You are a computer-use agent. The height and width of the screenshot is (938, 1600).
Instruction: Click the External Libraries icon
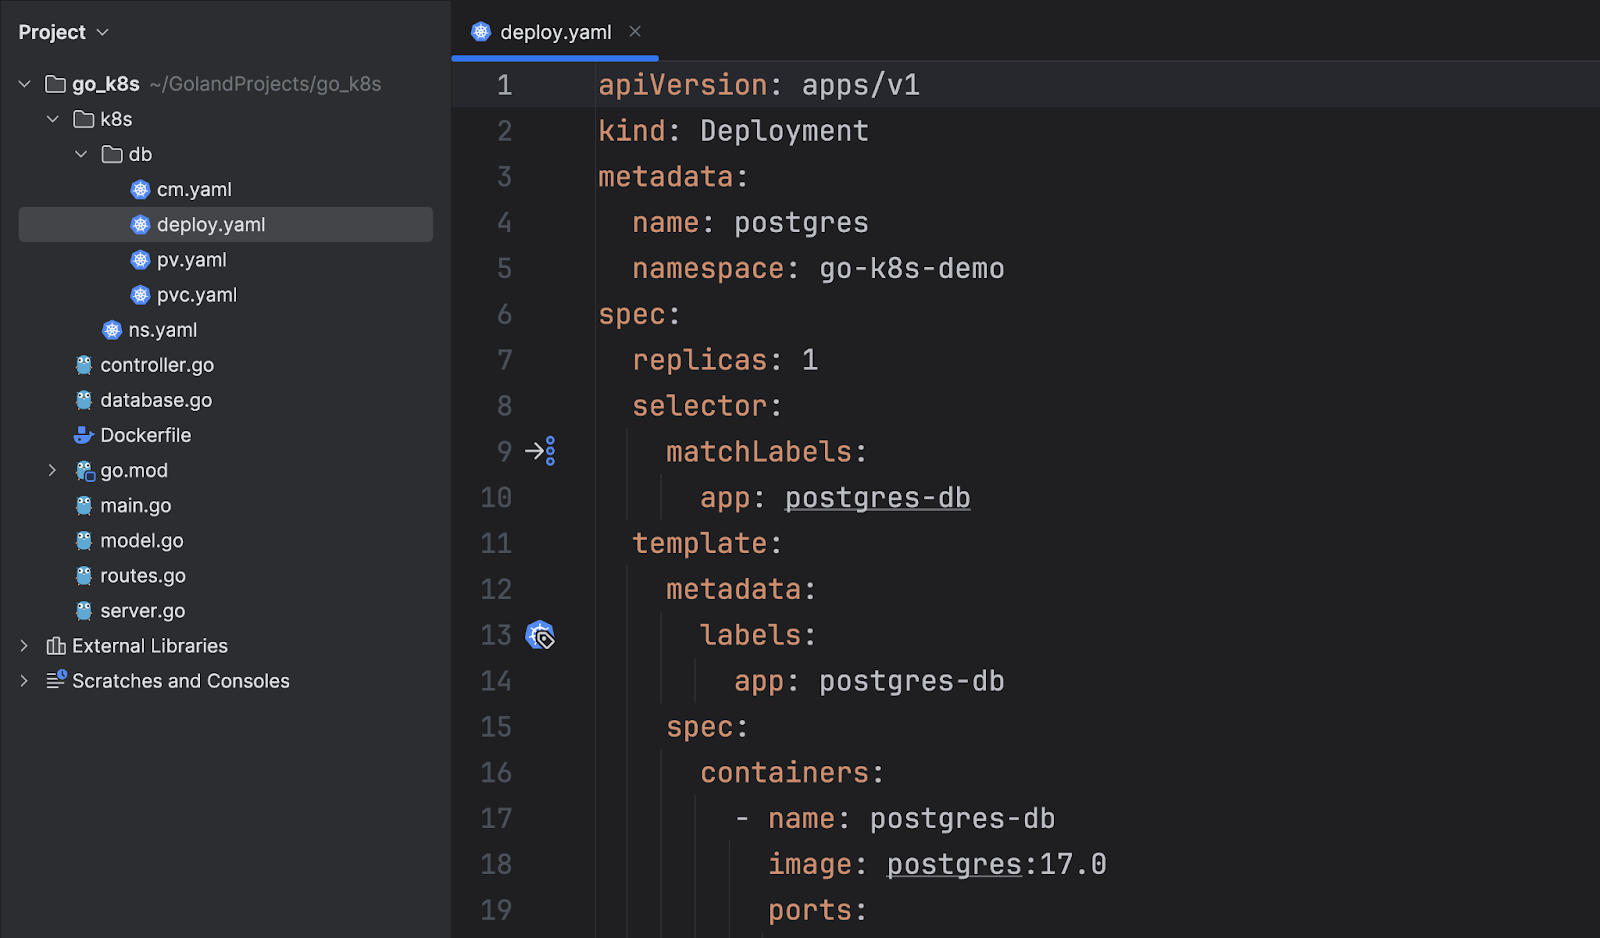[56, 646]
